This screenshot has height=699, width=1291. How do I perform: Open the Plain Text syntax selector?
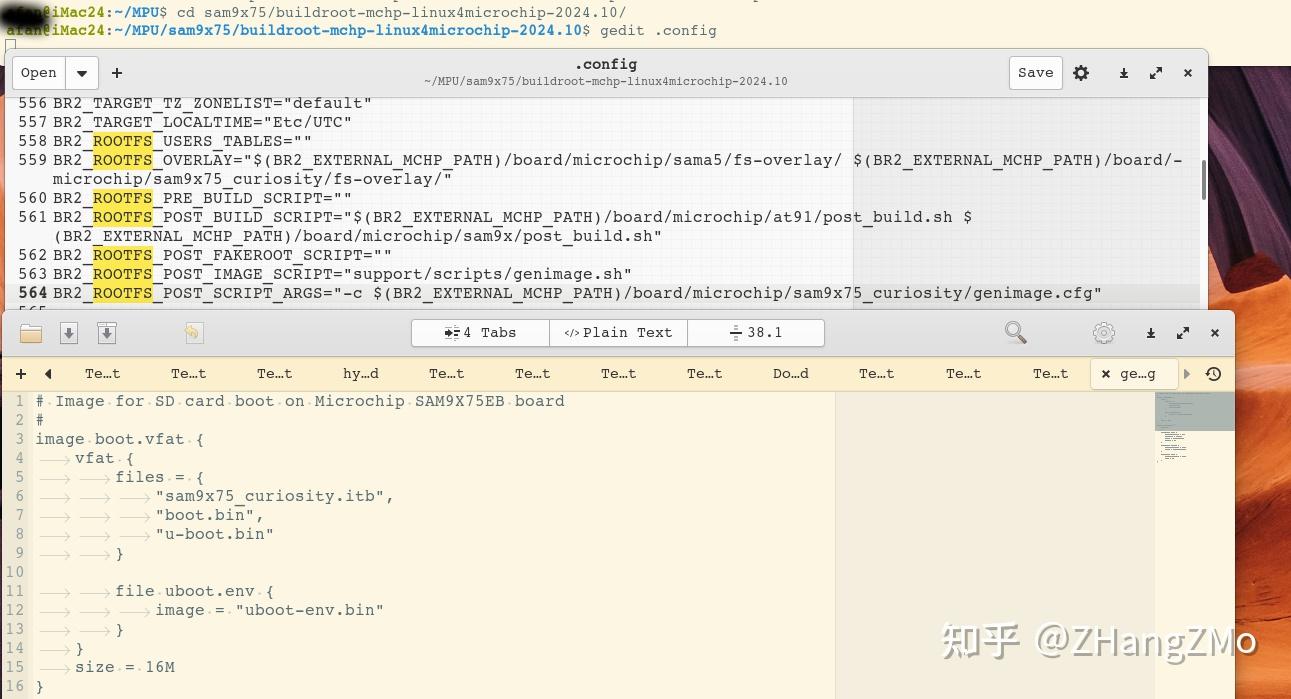(618, 332)
